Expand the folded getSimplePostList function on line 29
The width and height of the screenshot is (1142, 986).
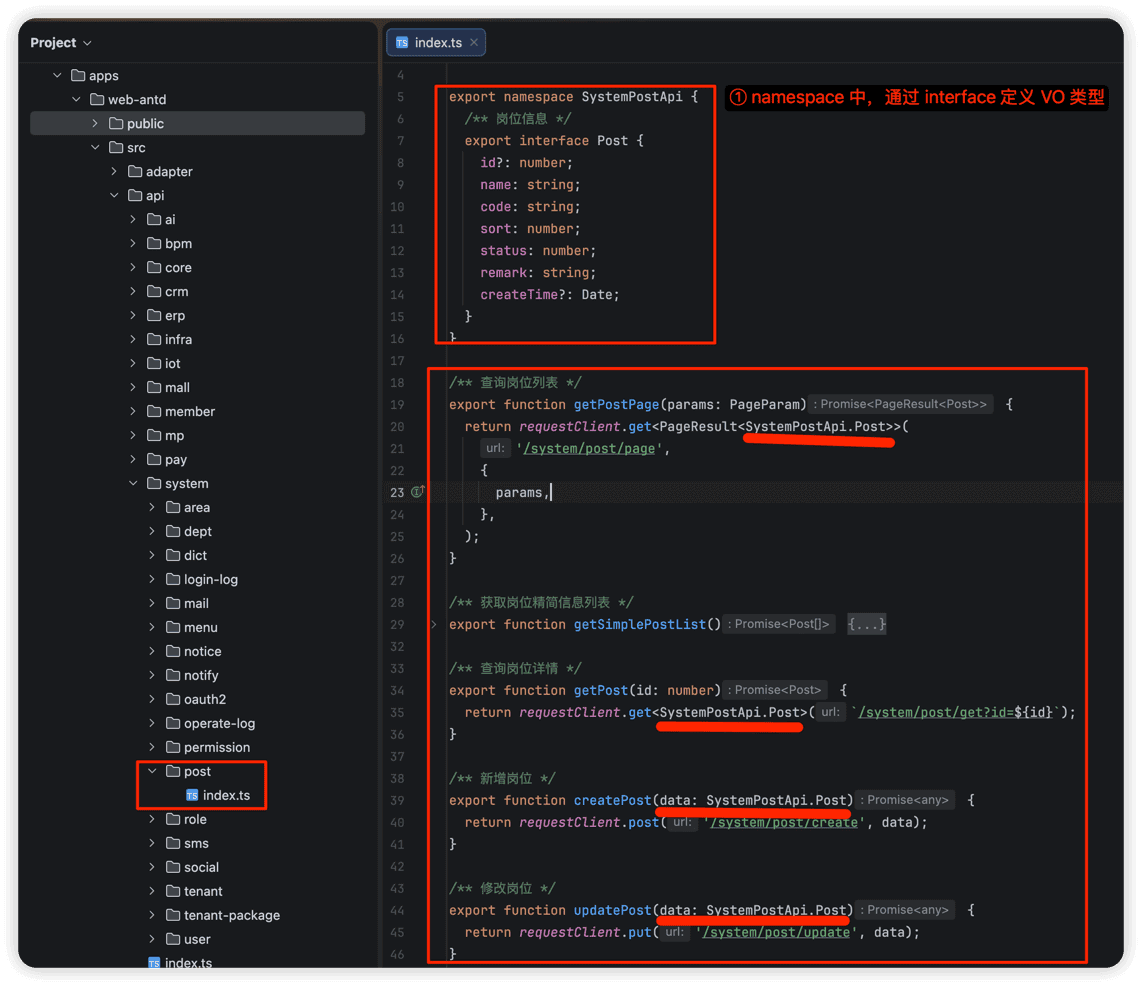point(434,624)
